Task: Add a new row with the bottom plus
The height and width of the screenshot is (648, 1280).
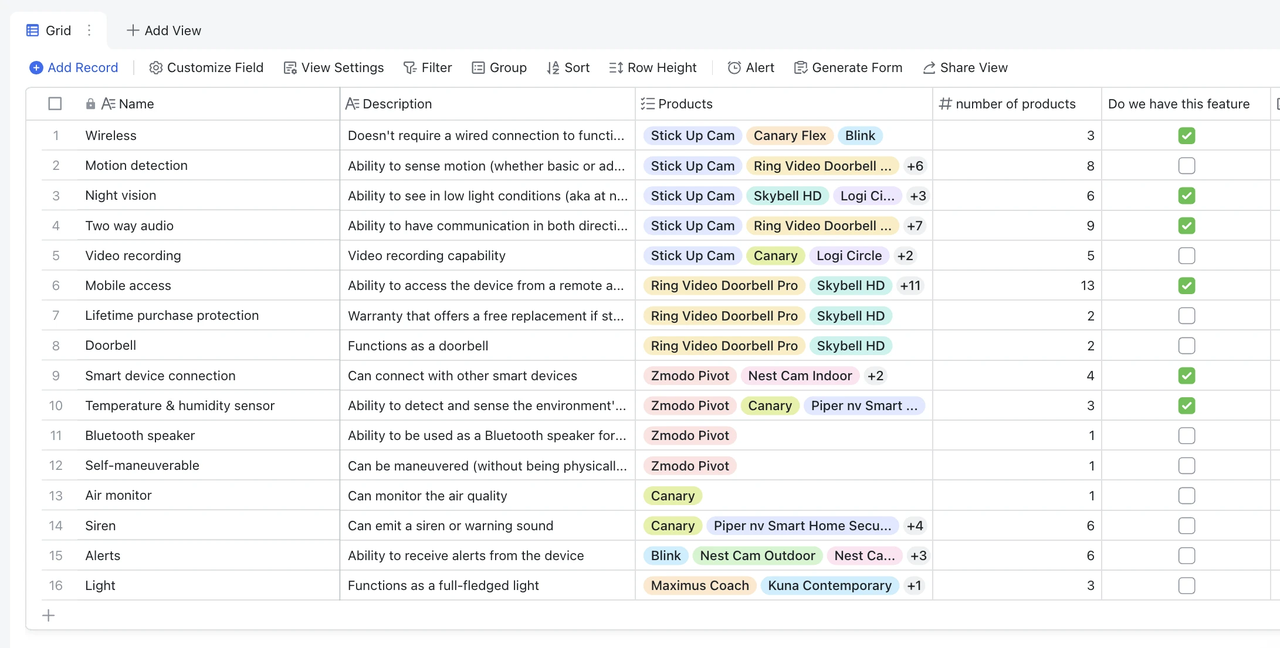Action: 48,615
